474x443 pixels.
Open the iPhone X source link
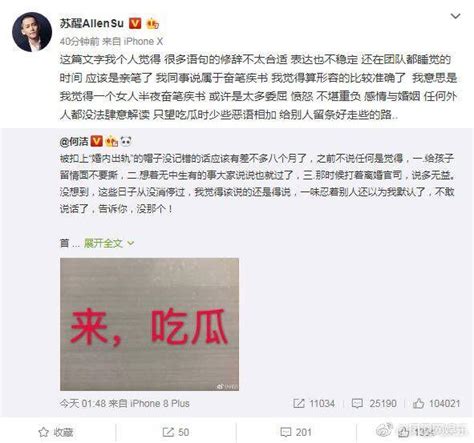[x=143, y=41]
